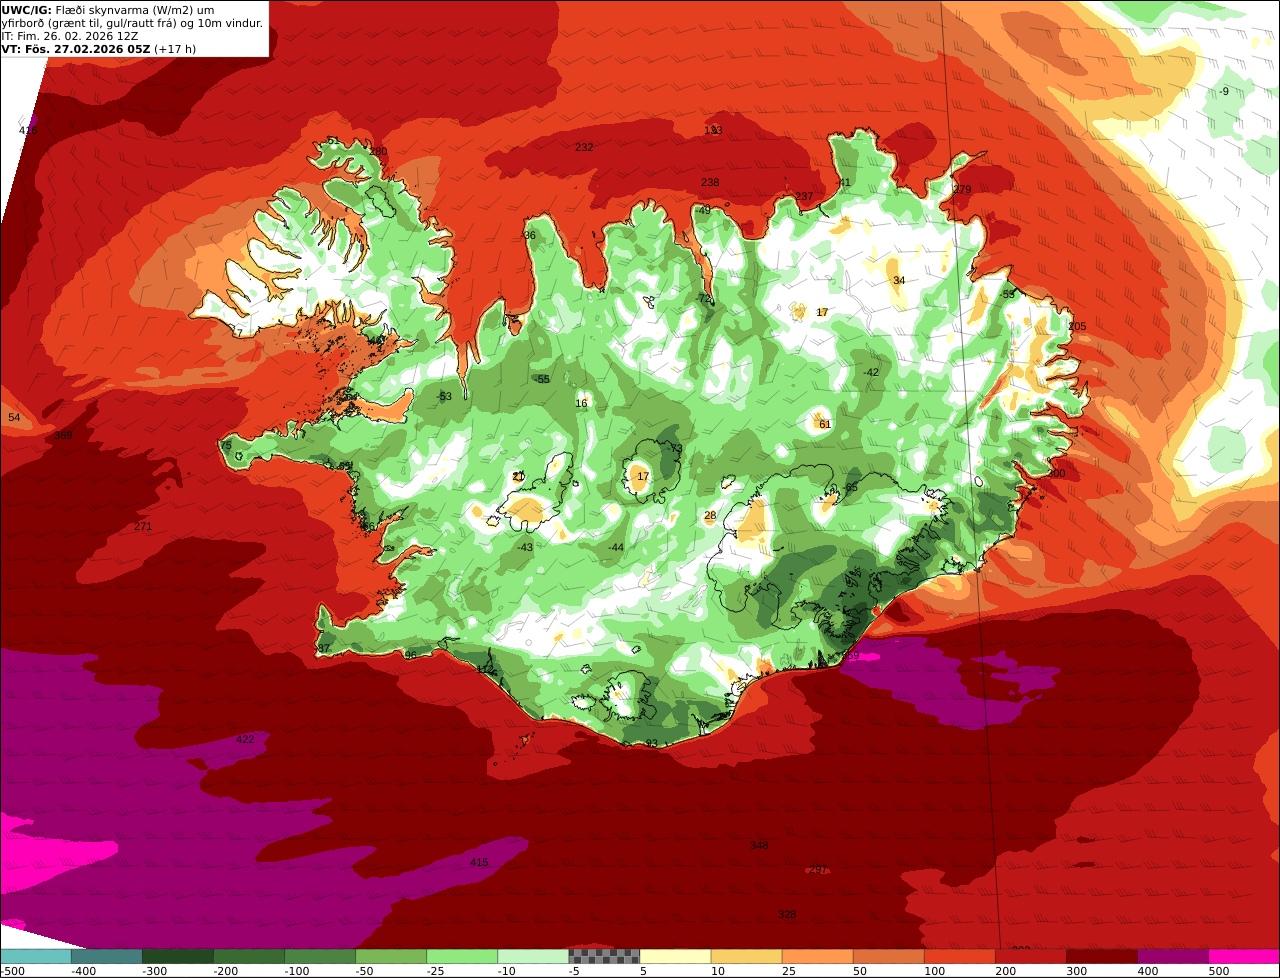
Task: Click the flux value '232' north of Iceland
Action: coord(584,148)
